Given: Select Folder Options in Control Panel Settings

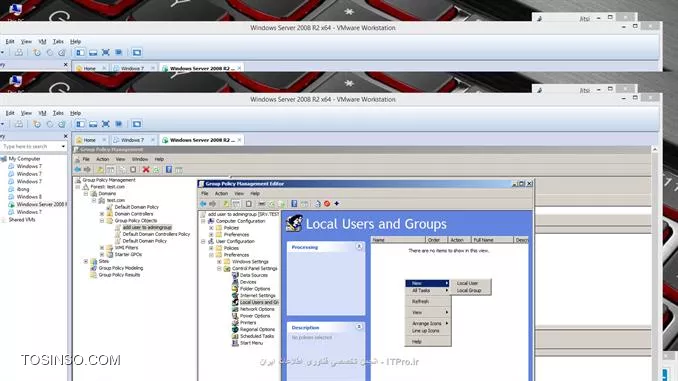Looking at the screenshot, I should click(x=255, y=289).
